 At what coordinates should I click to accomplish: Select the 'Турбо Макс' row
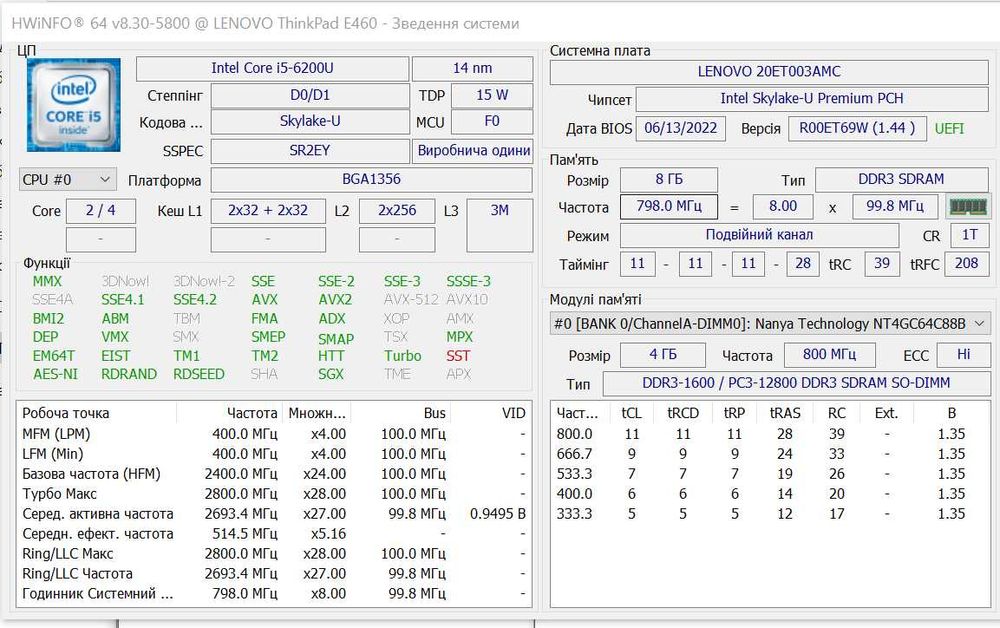(274, 493)
